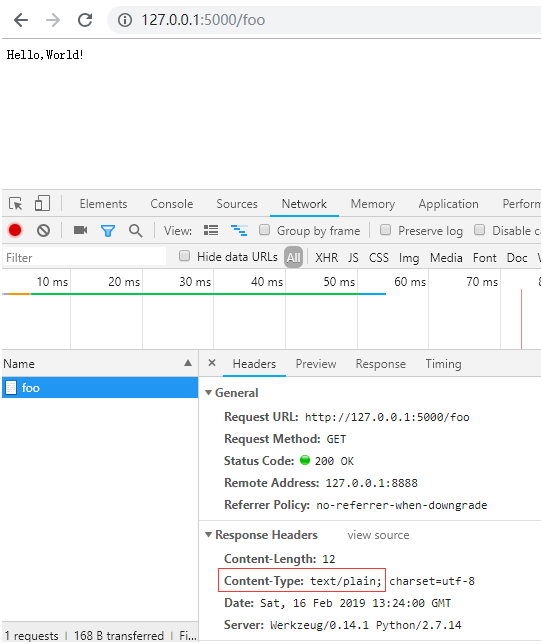The image size is (543, 644).
Task: Enable Preserve log checkbox
Action: pos(385,230)
